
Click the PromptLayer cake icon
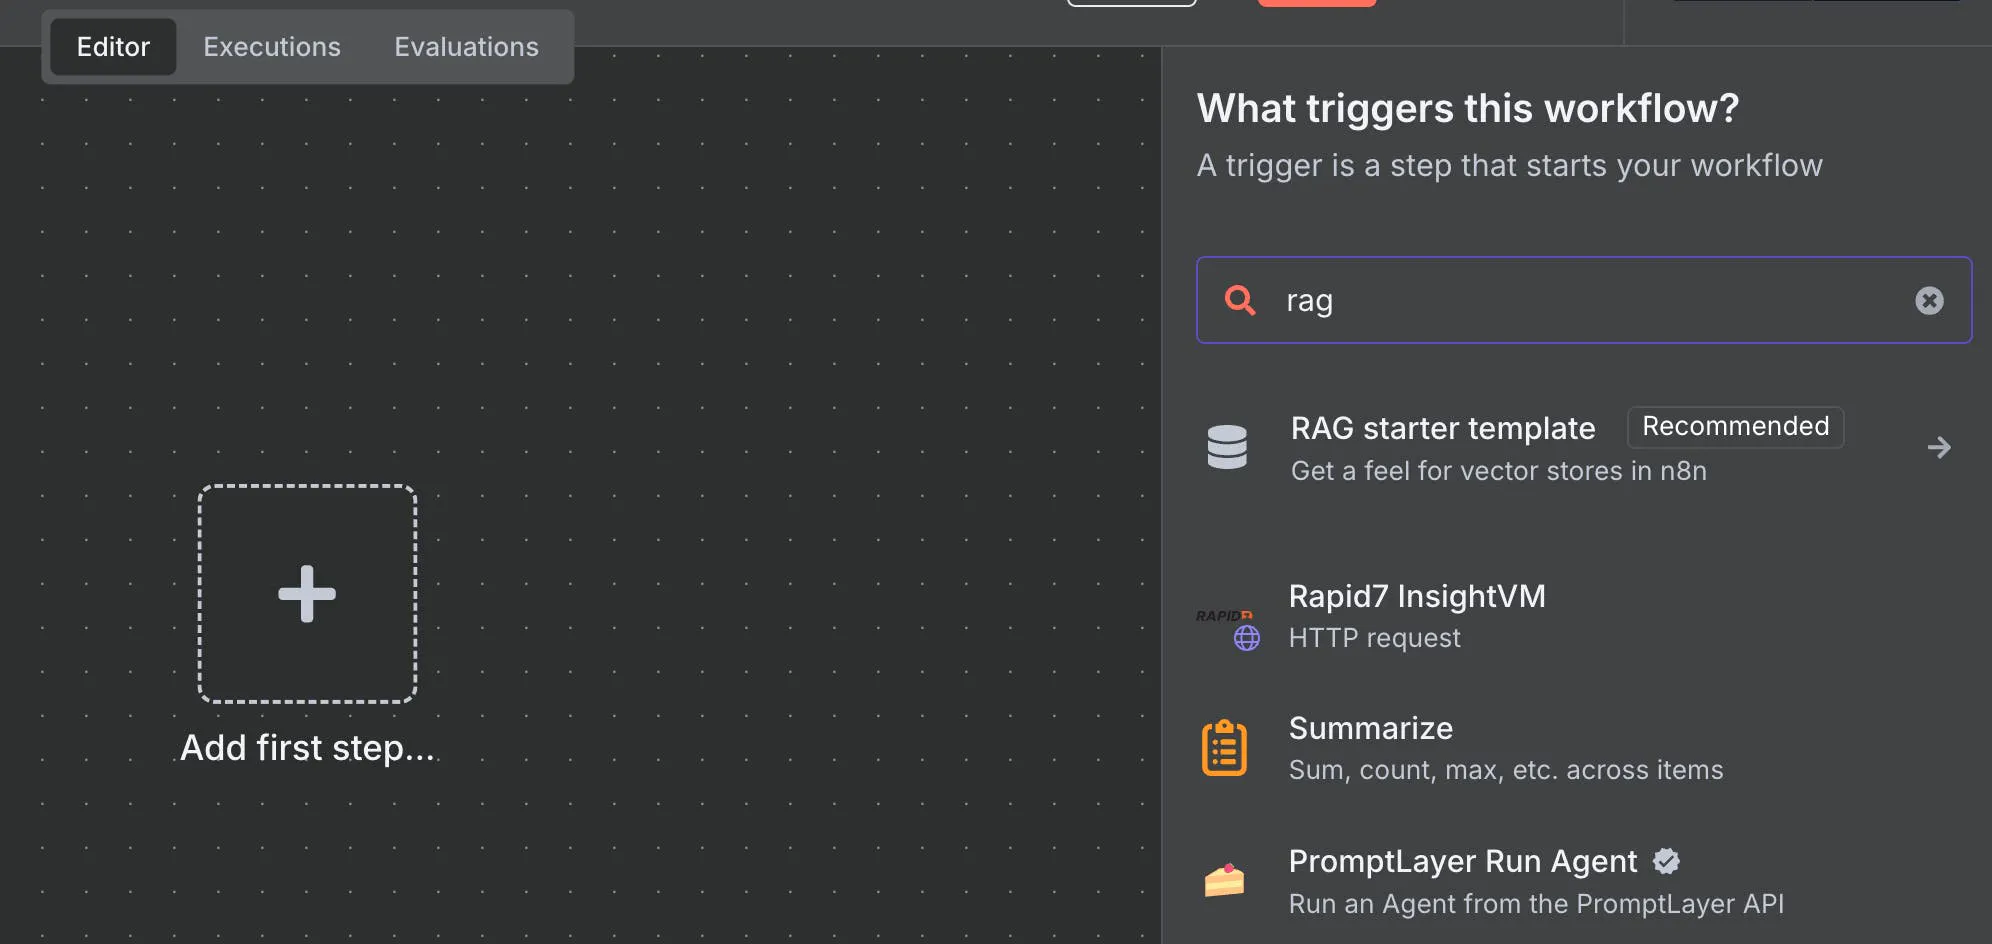coord(1224,880)
